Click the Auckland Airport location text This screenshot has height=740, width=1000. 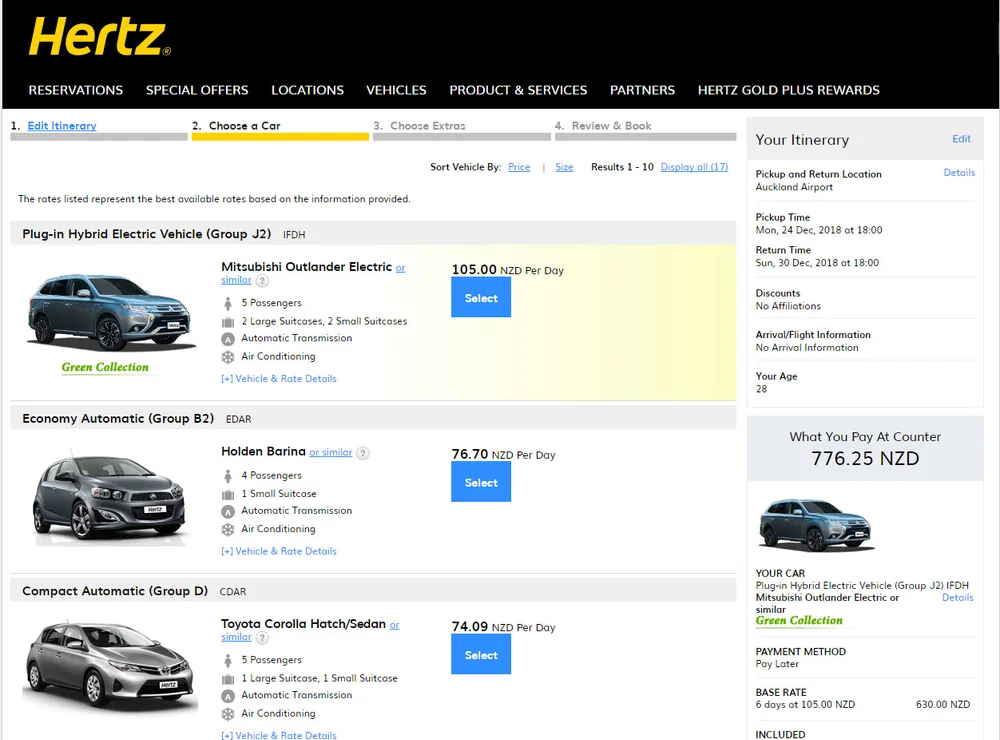tap(794, 188)
